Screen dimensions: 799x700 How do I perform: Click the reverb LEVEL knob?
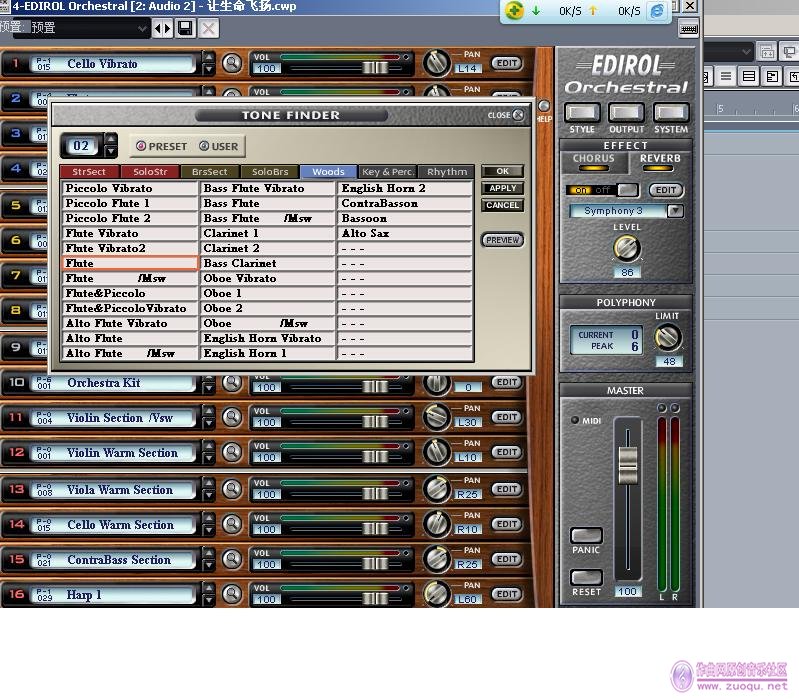coord(626,249)
